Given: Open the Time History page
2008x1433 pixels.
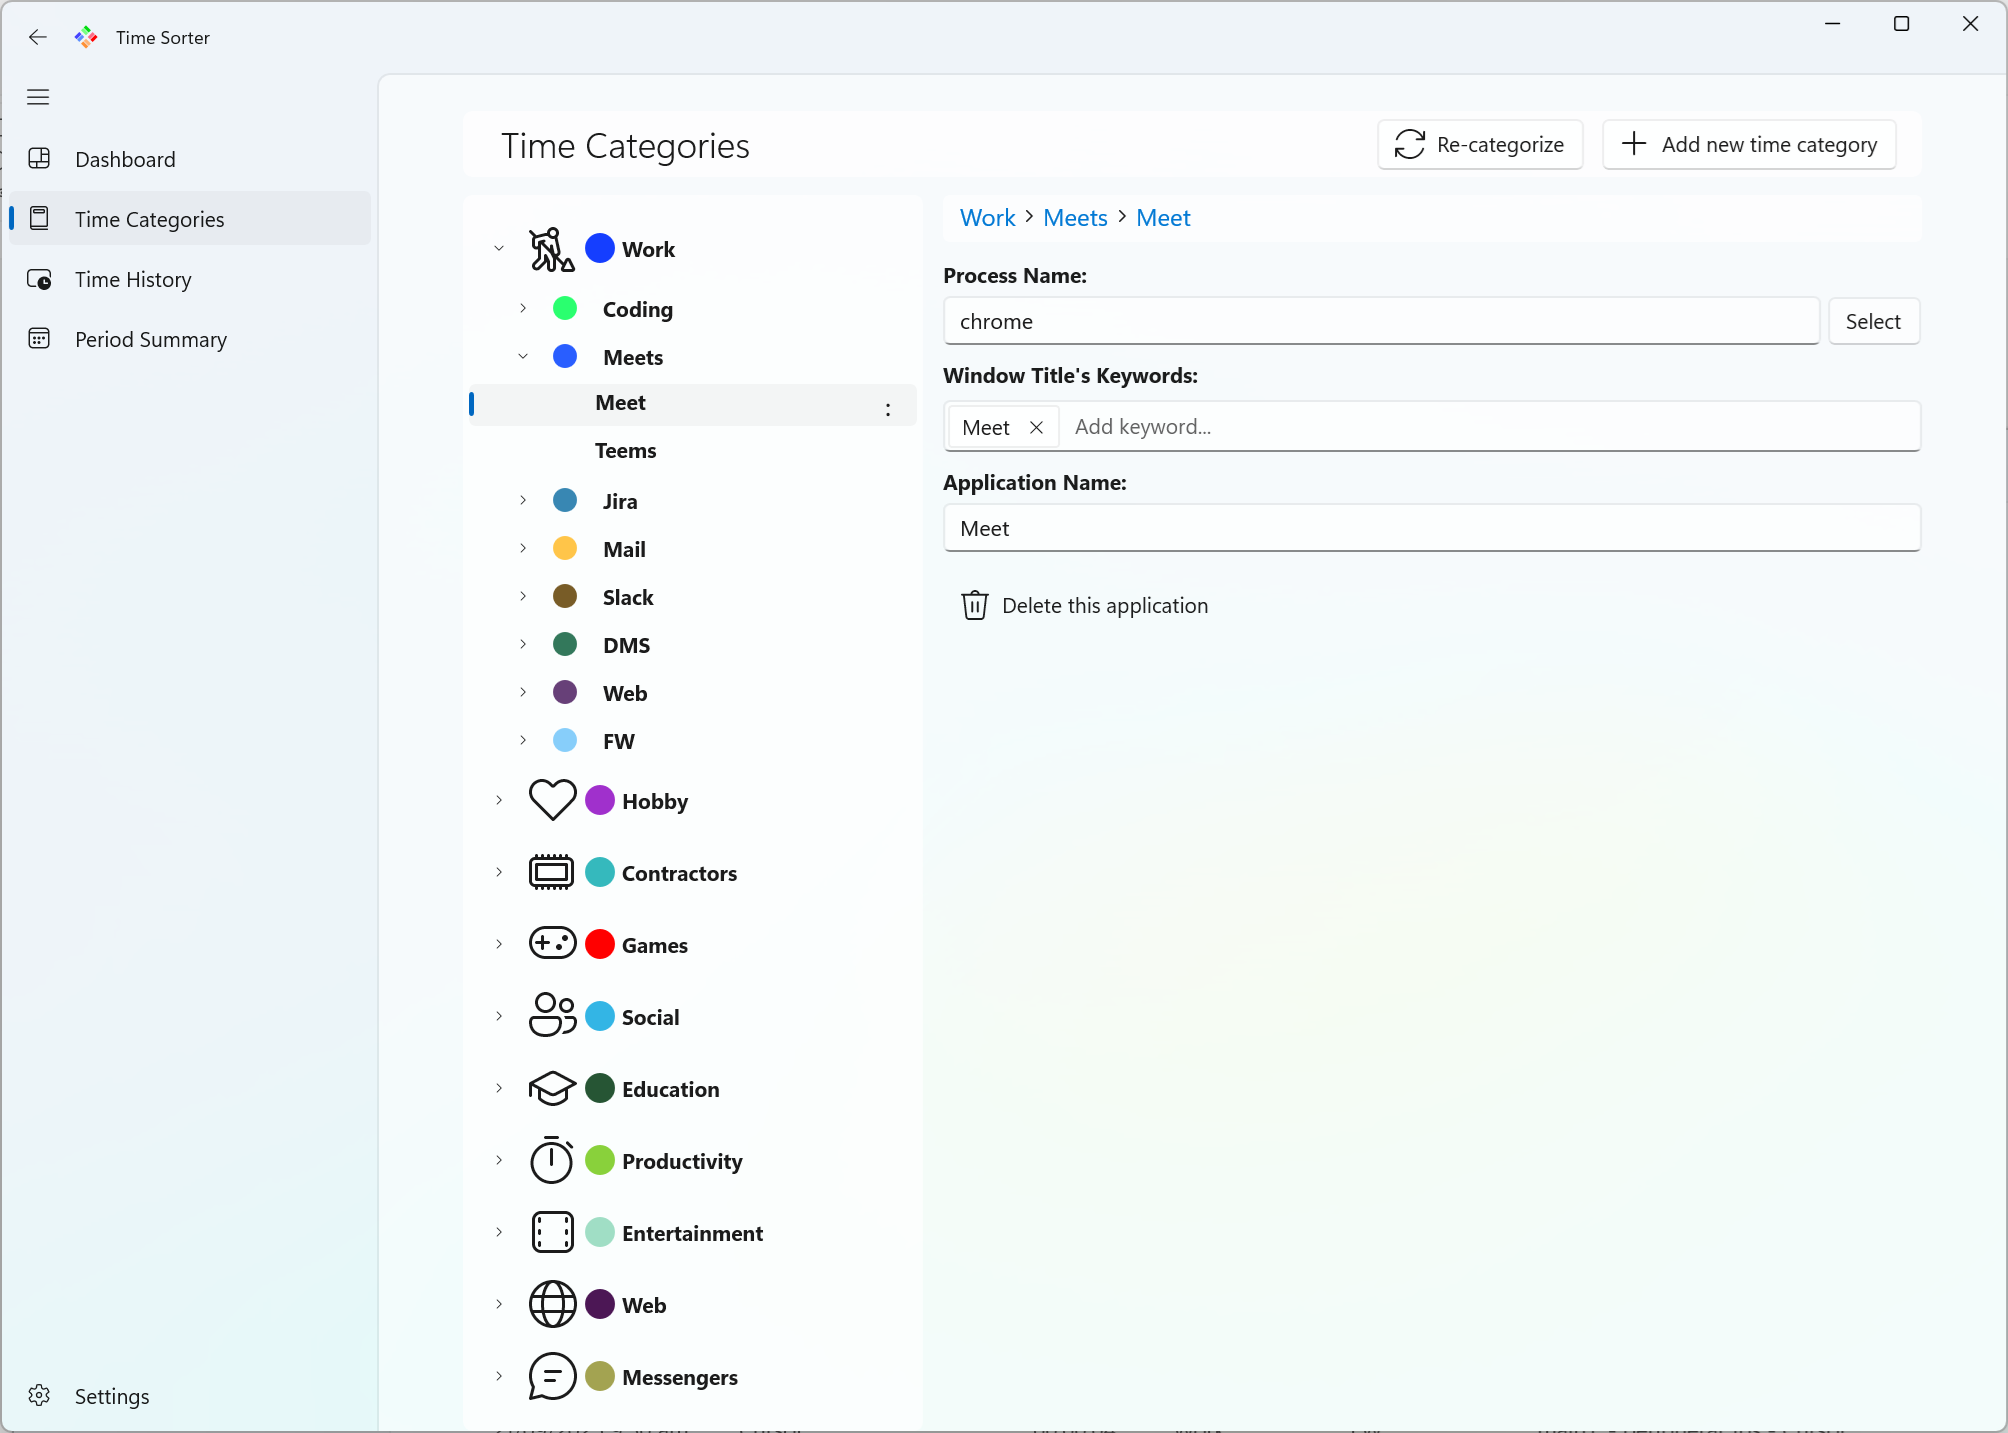Looking at the screenshot, I should [133, 279].
